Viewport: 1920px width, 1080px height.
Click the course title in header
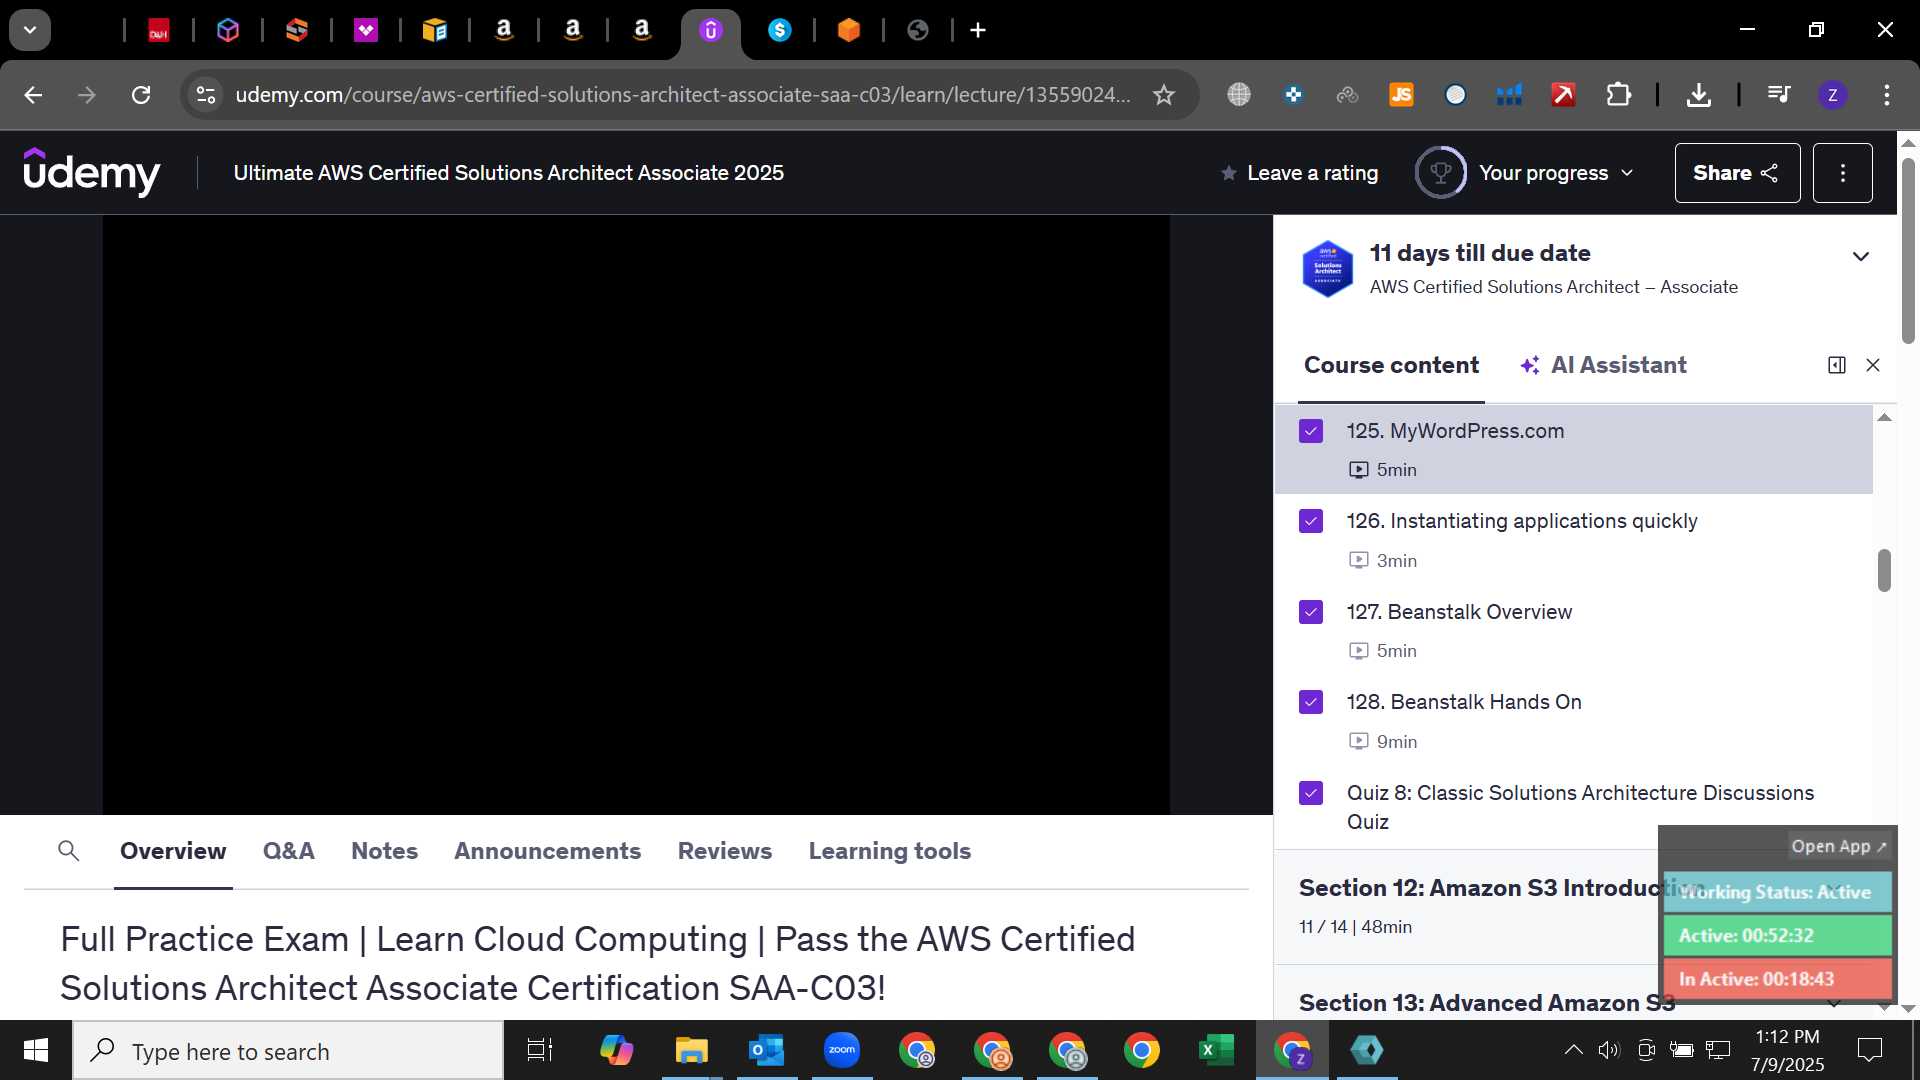coord(508,173)
